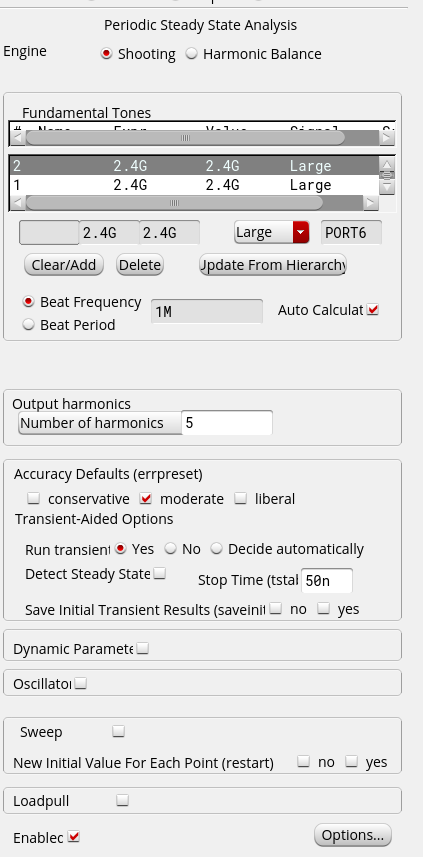This screenshot has width=423, height=857.
Task: Click the Clear/Add button
Action: click(64, 265)
